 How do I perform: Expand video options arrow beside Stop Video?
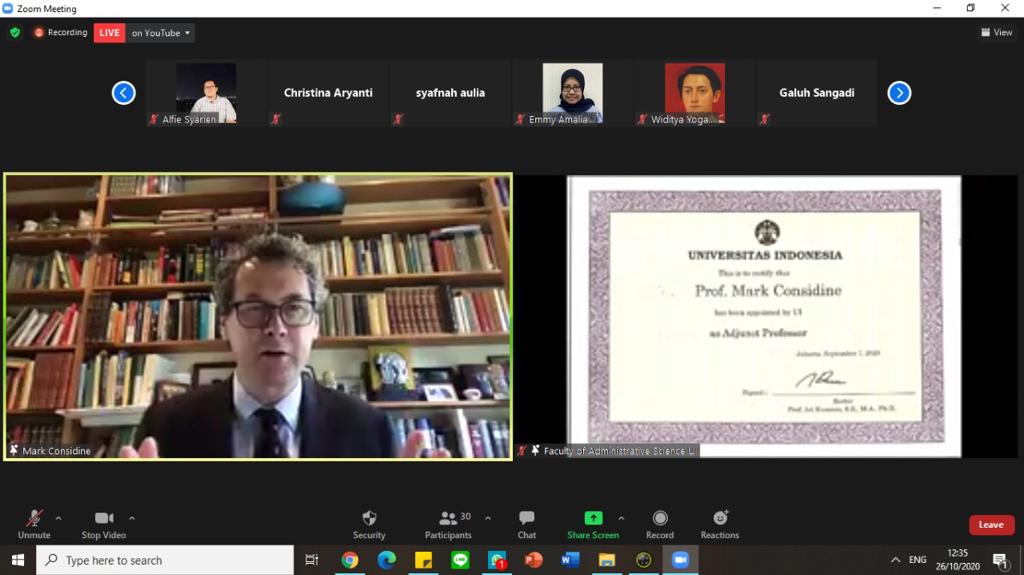[132, 518]
